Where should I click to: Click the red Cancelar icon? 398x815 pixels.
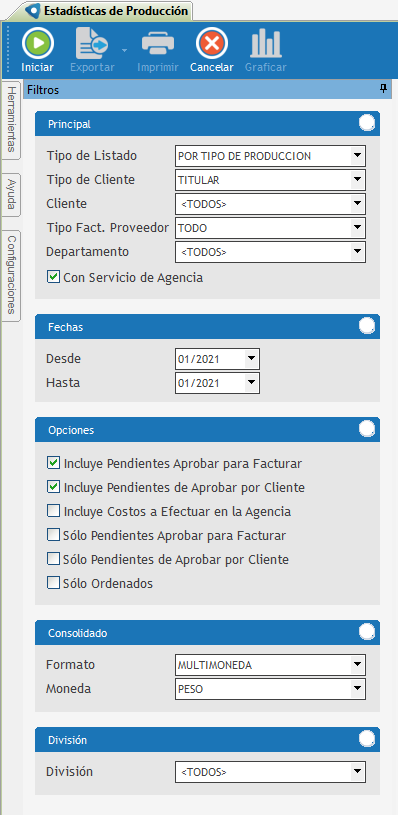[x=212, y=43]
